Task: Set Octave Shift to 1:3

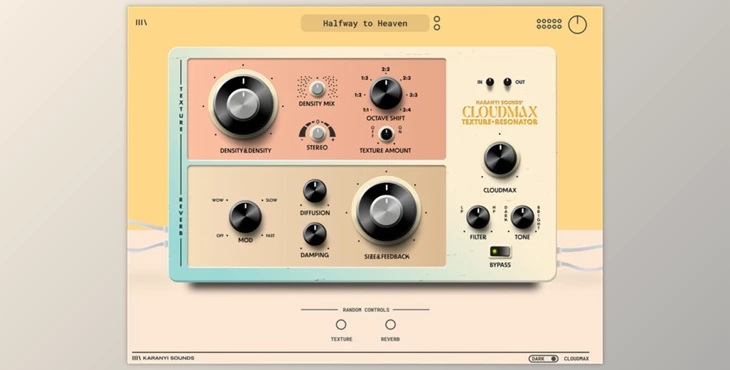Action: pyautogui.click(x=365, y=78)
